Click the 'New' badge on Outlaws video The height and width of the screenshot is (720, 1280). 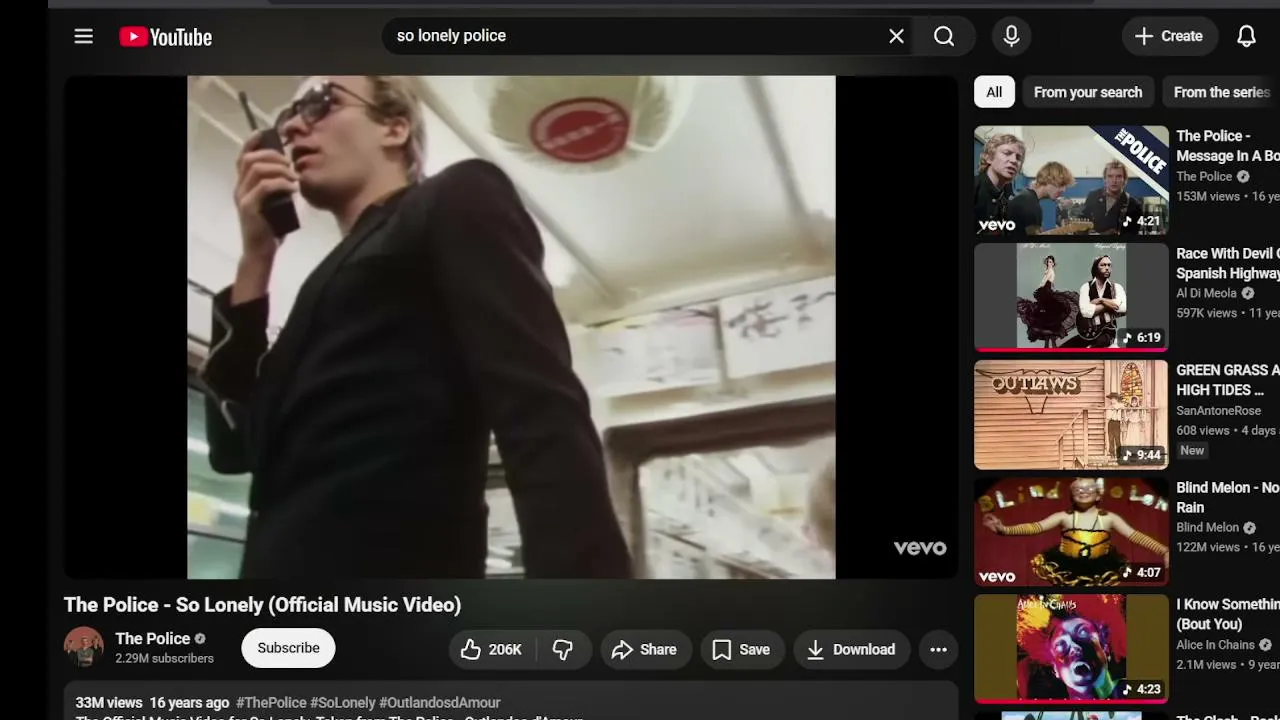1192,450
